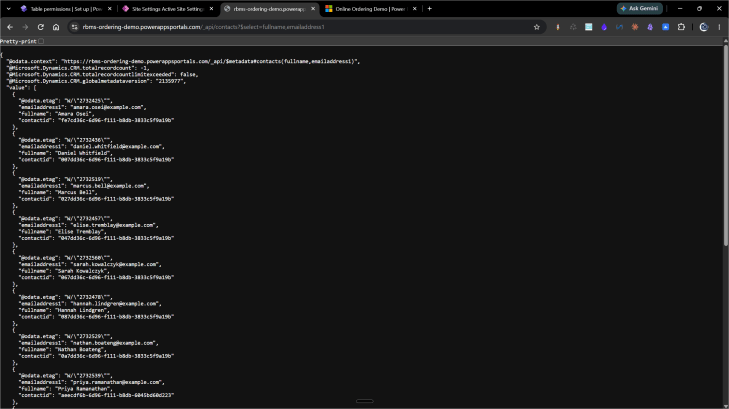729x409 pixels.
Task: Open the teal window extension icon
Action: pos(589,27)
